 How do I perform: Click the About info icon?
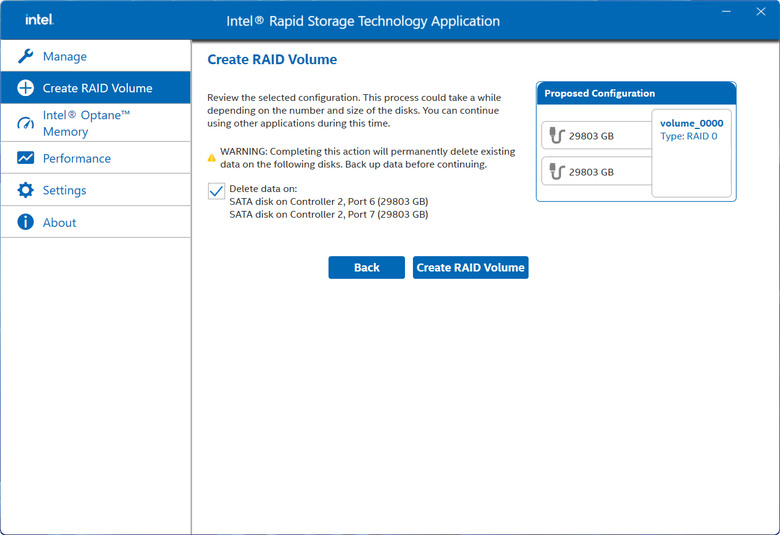(x=25, y=222)
